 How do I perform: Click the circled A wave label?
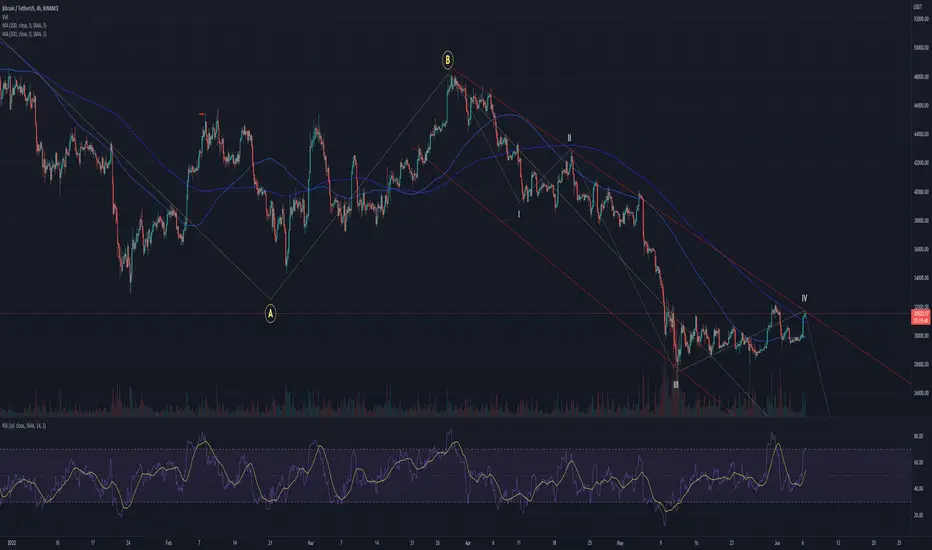click(270, 313)
